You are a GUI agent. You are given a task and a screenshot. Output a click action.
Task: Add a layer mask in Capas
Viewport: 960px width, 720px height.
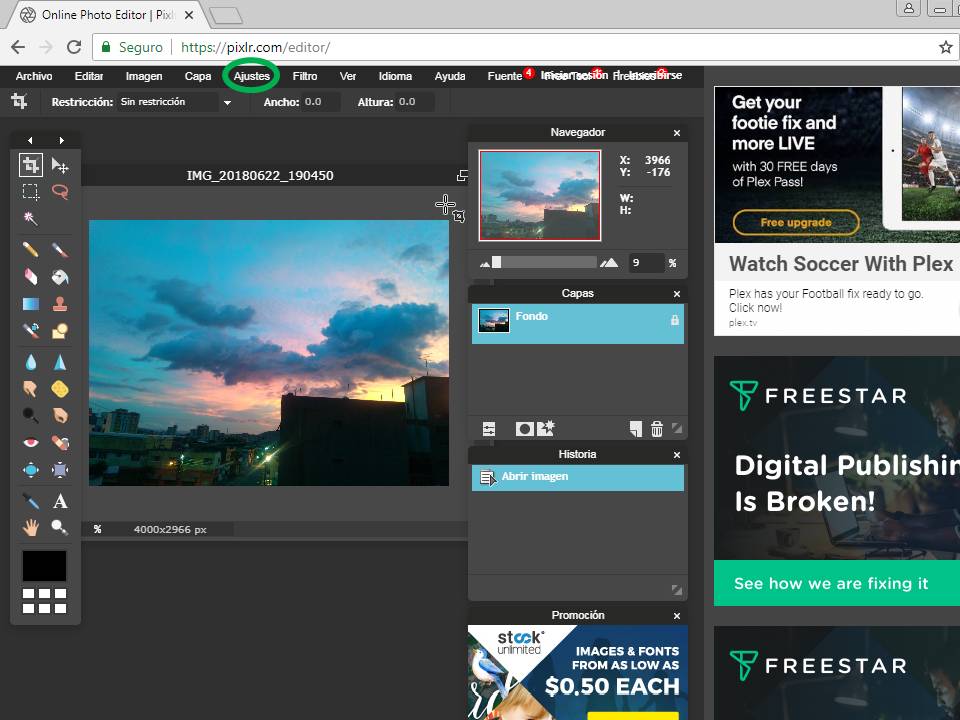[x=524, y=429]
